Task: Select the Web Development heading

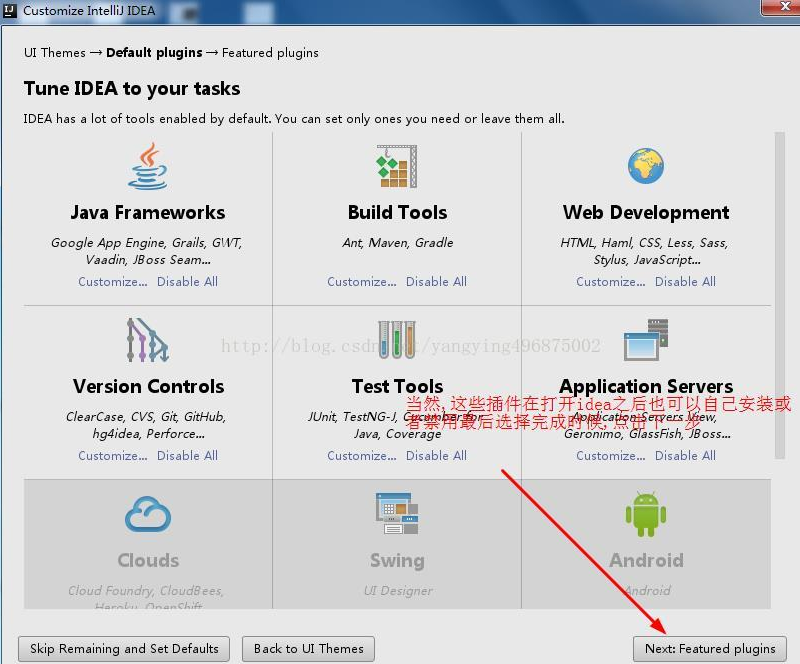Action: tap(646, 212)
